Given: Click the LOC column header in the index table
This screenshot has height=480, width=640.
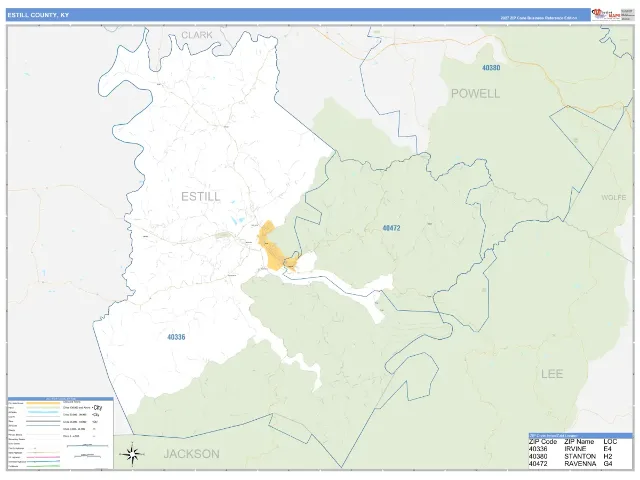Looking at the screenshot, I should pos(610,442).
